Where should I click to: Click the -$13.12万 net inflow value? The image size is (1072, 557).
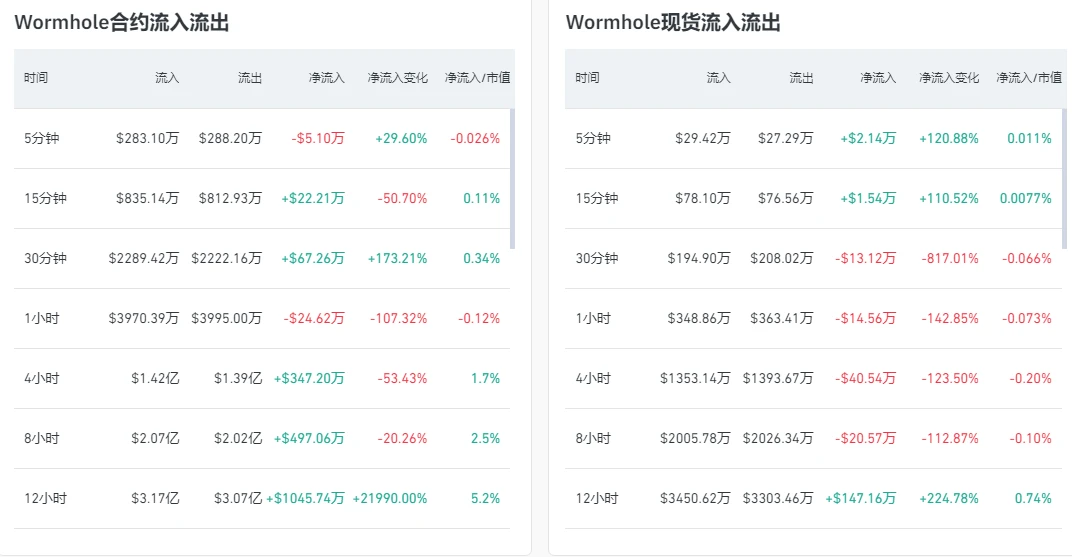[866, 259]
